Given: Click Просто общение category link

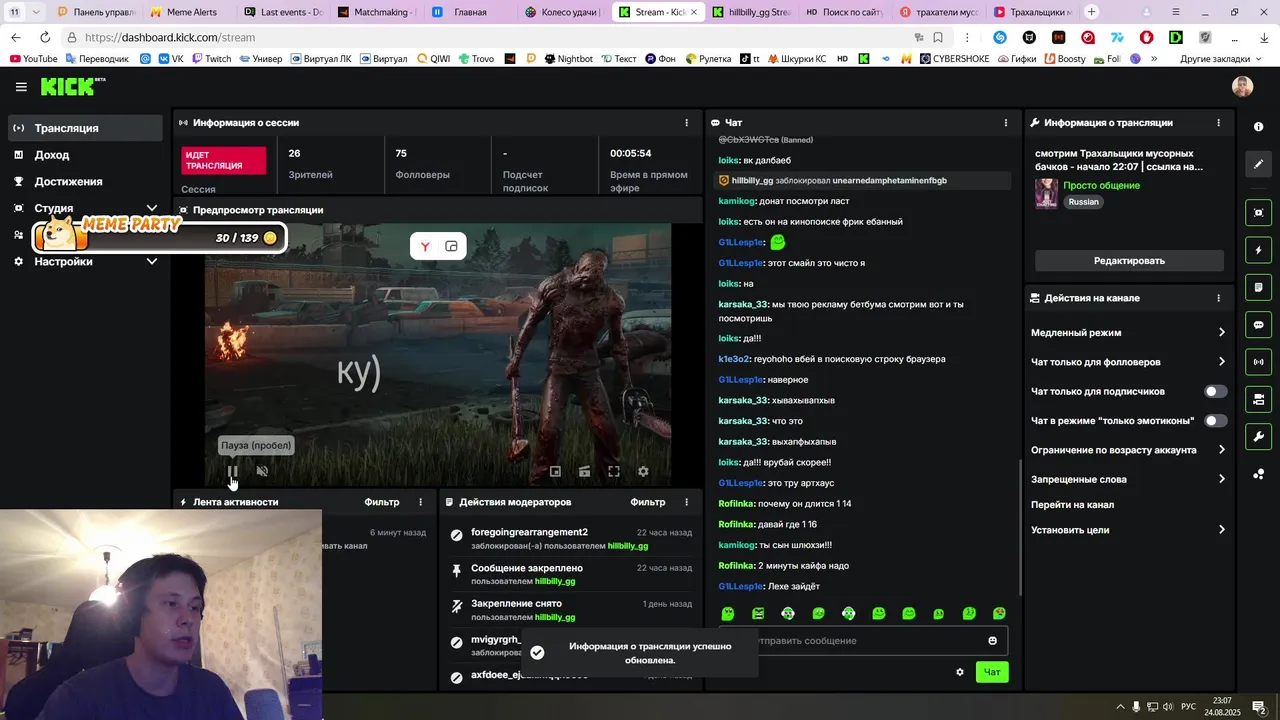Looking at the screenshot, I should (x=1101, y=186).
